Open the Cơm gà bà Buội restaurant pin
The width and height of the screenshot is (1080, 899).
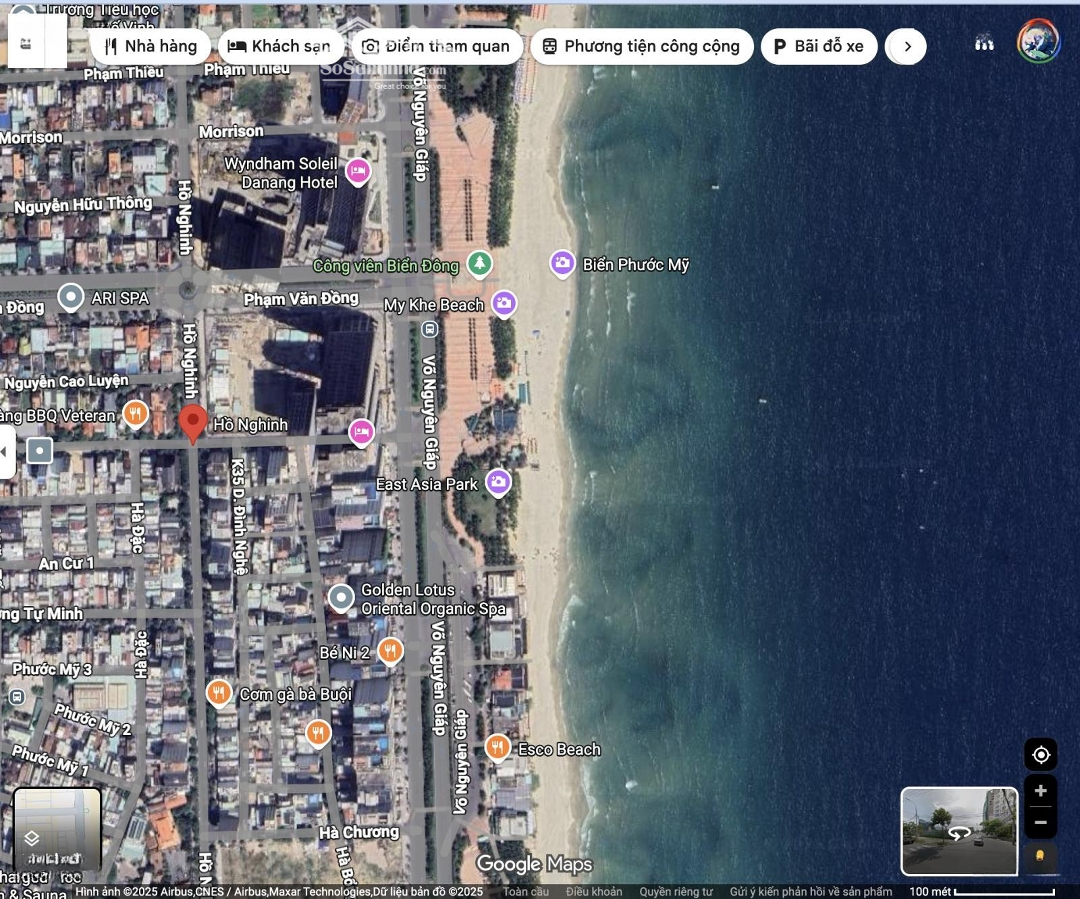pos(219,692)
